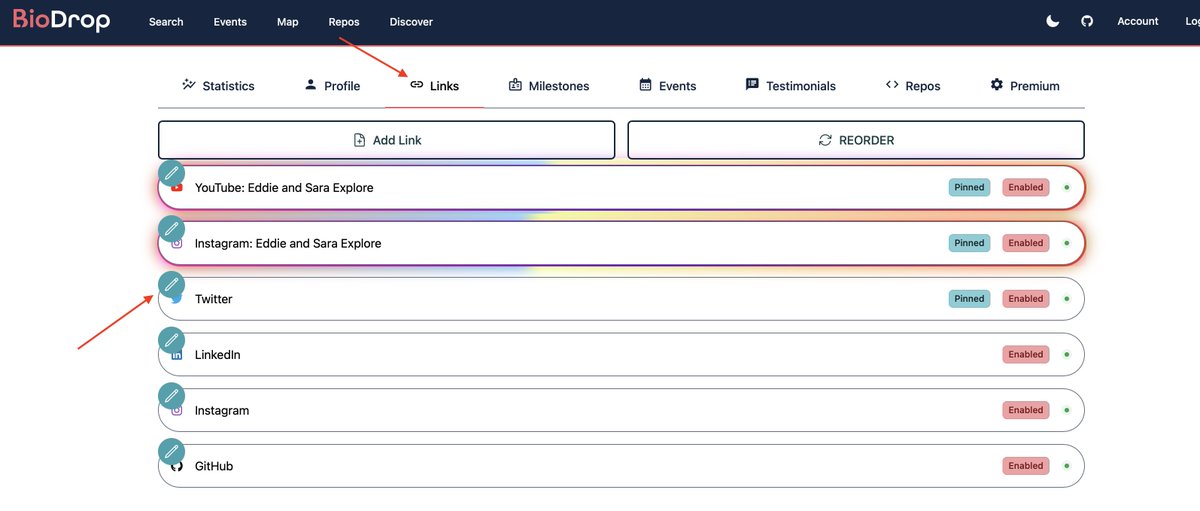Switch to the Events tab below the header
Viewport: 1200px width, 511px height.
point(668,86)
